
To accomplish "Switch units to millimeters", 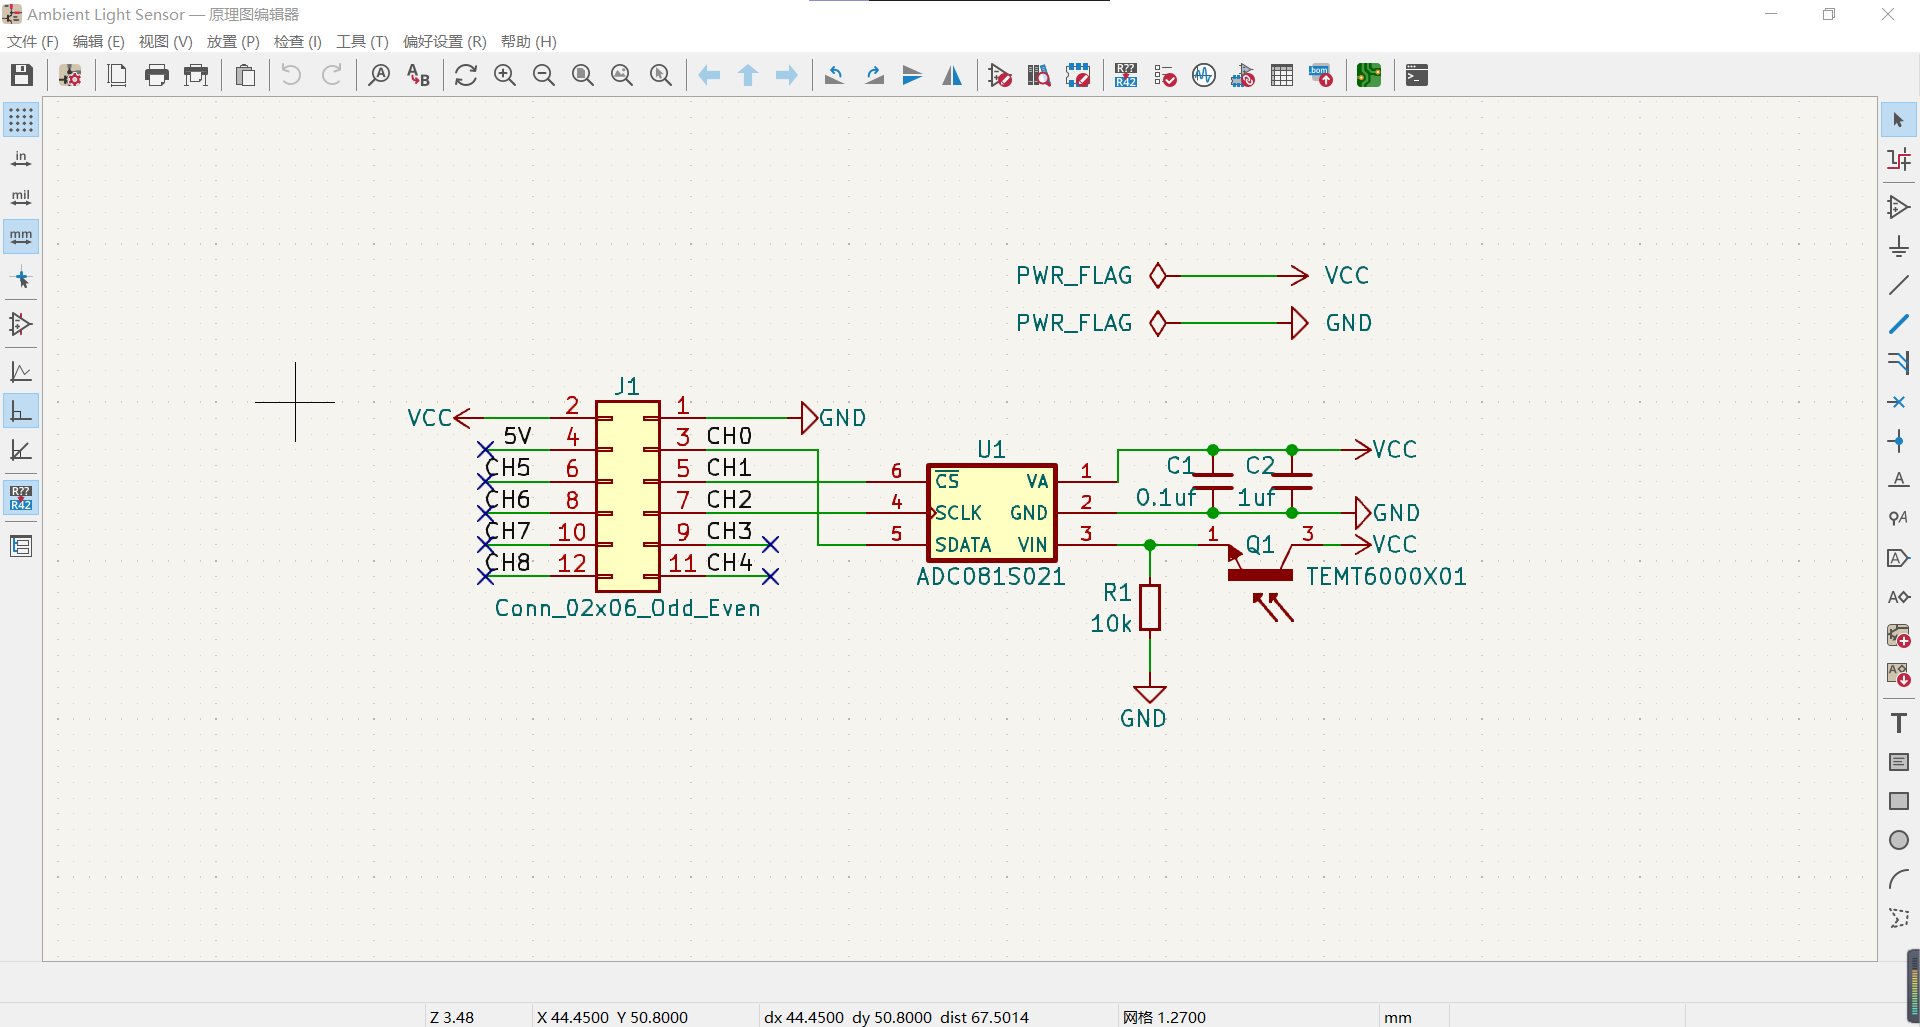I will click(x=21, y=237).
